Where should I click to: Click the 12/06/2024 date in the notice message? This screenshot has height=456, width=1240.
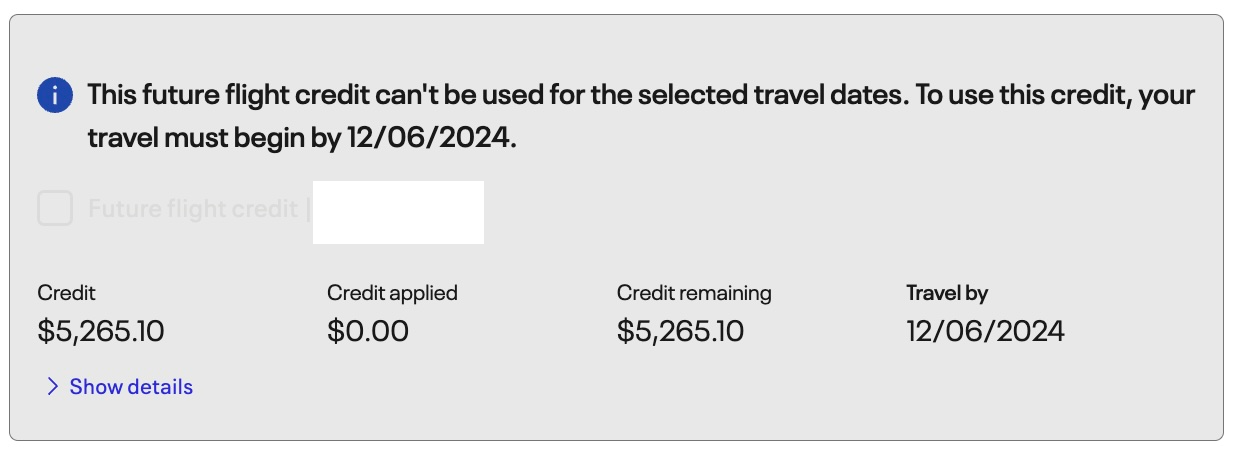(430, 139)
